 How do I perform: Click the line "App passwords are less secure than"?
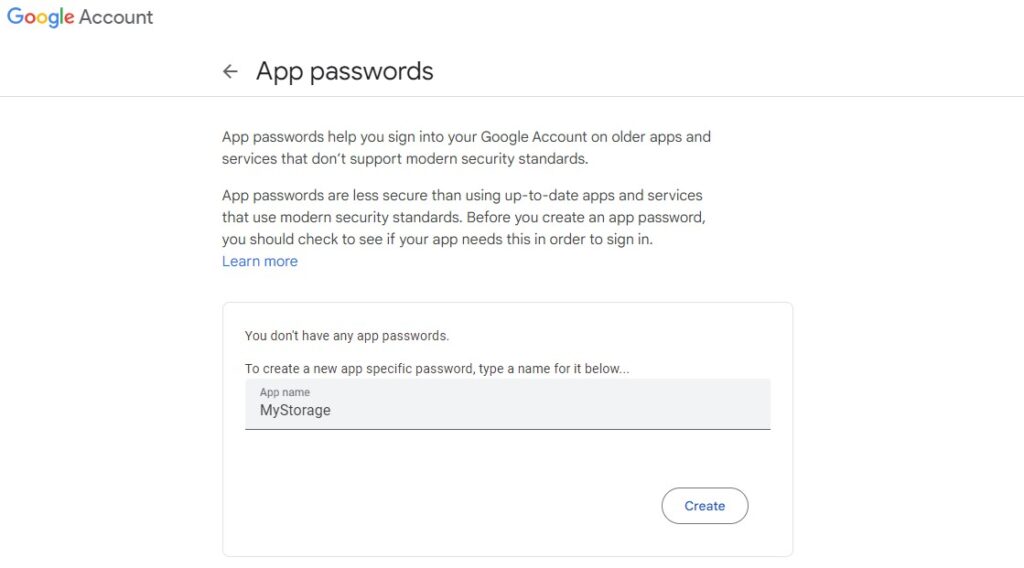[462, 195]
